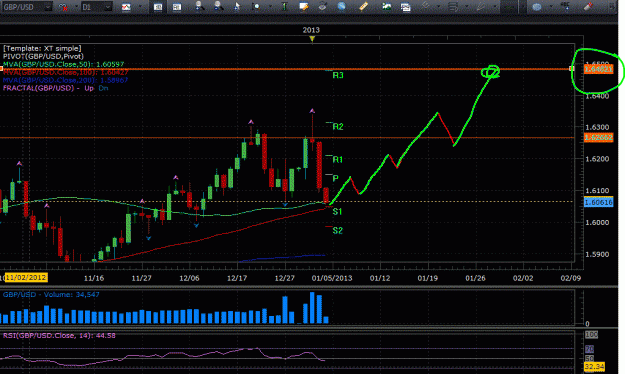
Task: Click the second panel-layout toolbar icon
Action: [x=177, y=7]
